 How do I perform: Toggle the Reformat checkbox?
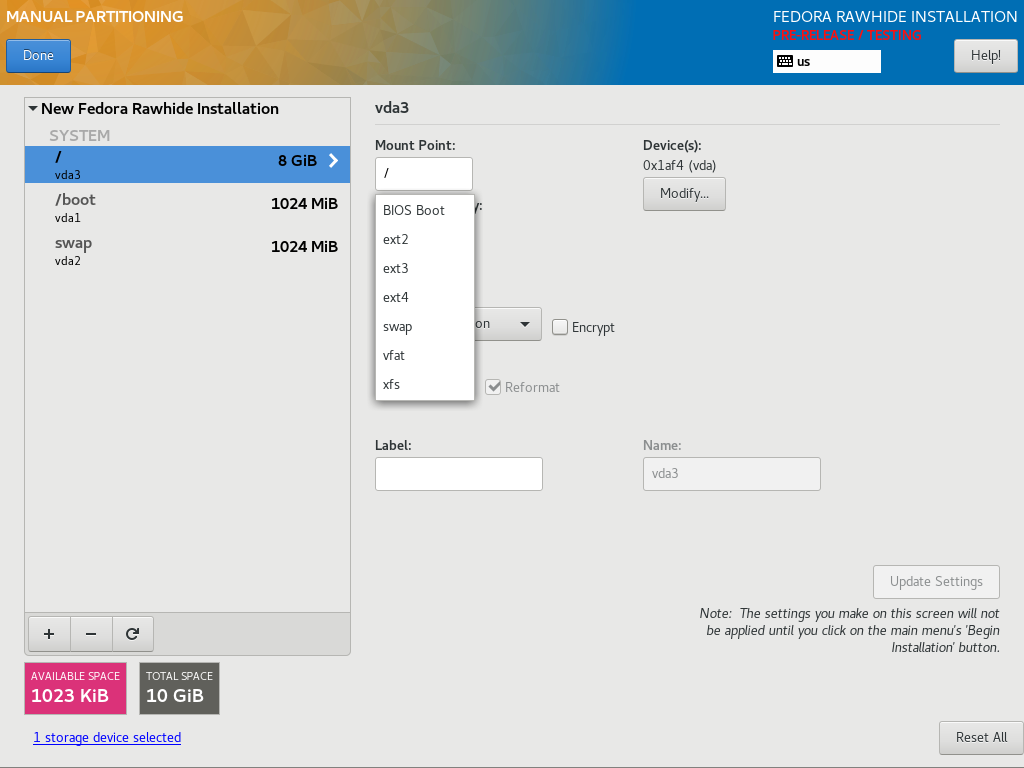click(493, 387)
